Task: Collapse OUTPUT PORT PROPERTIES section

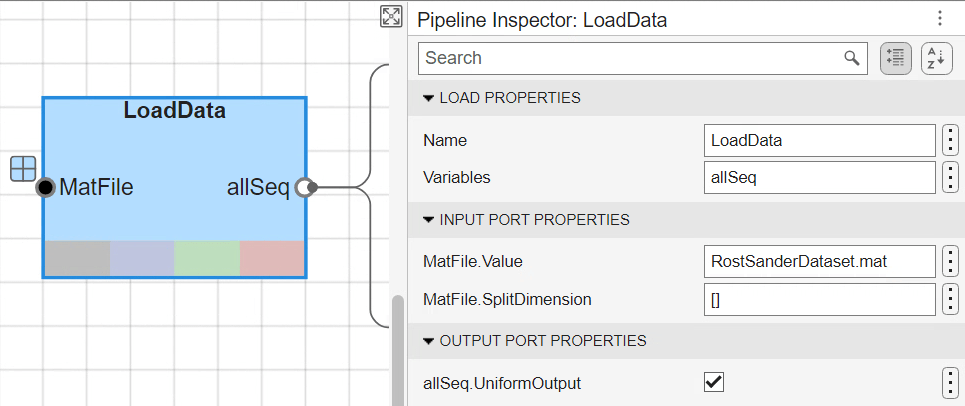Action: tap(429, 341)
